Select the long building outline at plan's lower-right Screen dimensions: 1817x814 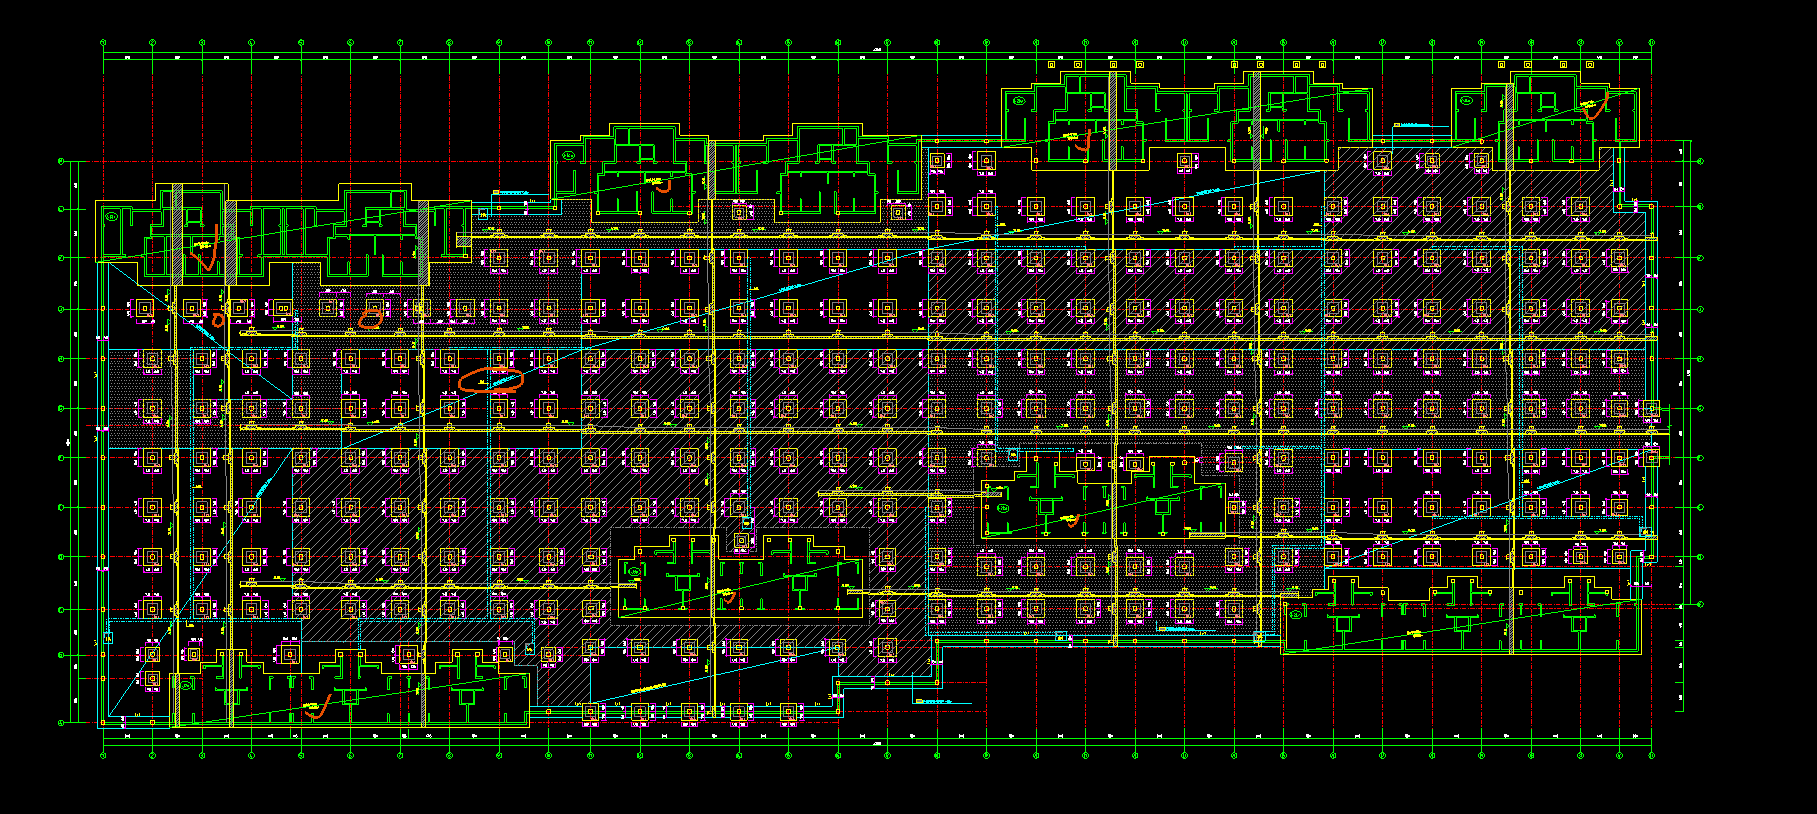click(1461, 617)
